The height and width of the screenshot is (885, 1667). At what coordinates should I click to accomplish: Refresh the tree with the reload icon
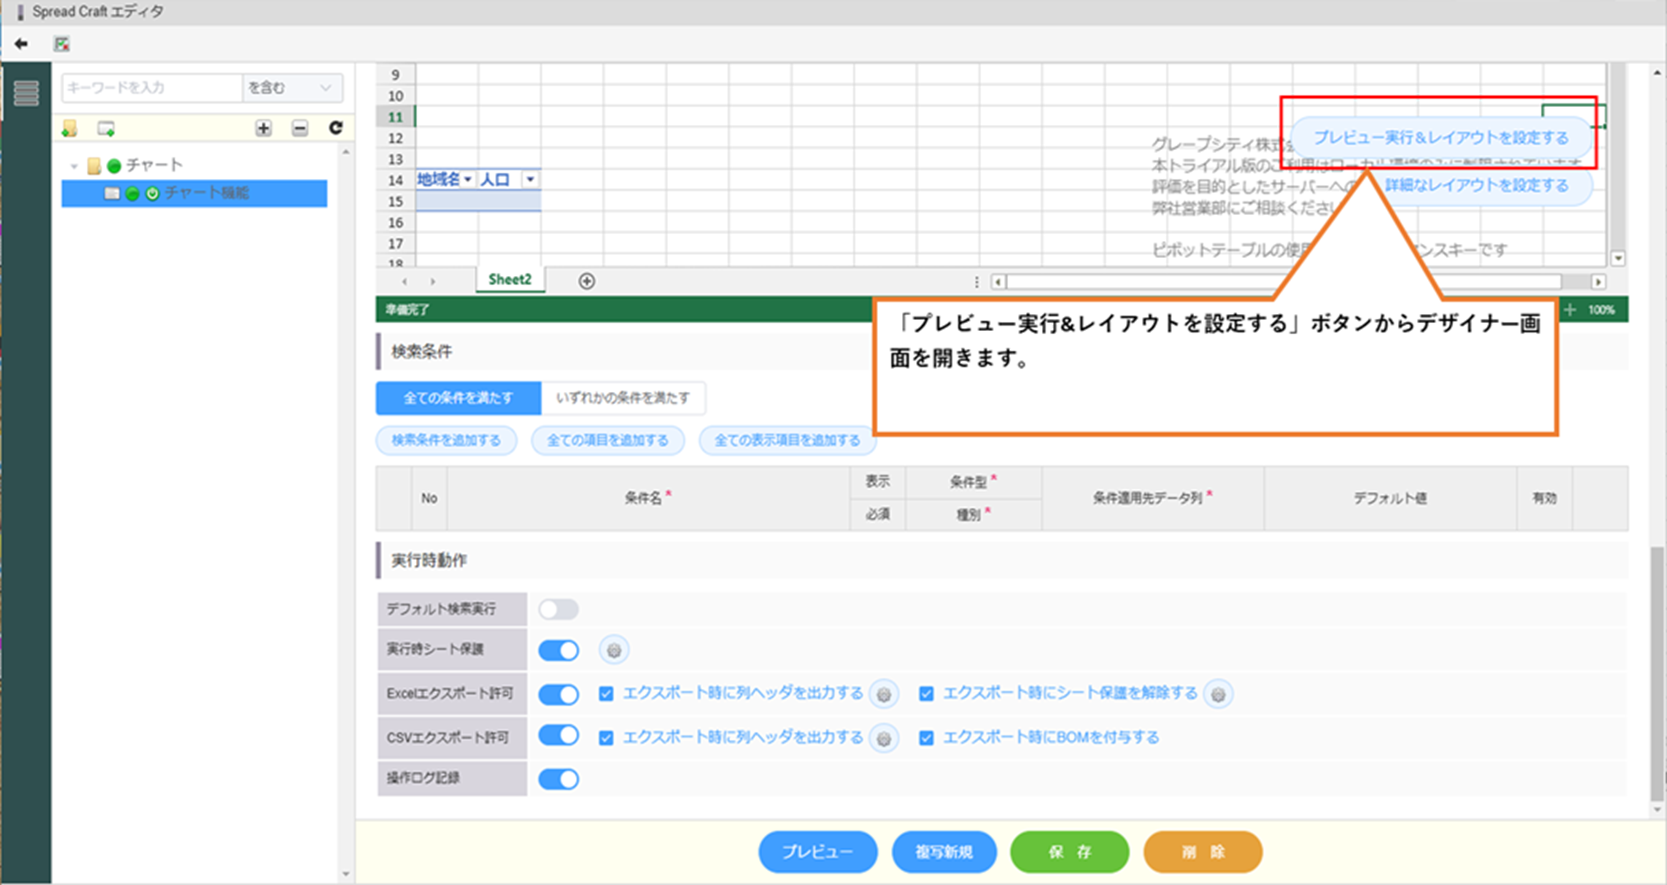coord(335,128)
